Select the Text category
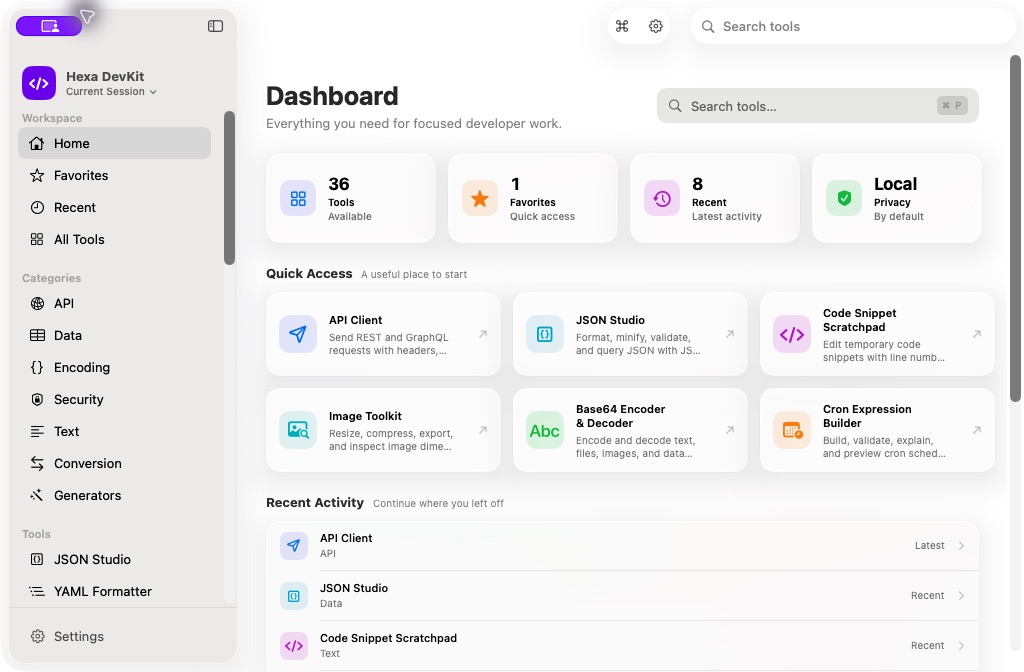This screenshot has width=1024, height=672. coord(114,431)
